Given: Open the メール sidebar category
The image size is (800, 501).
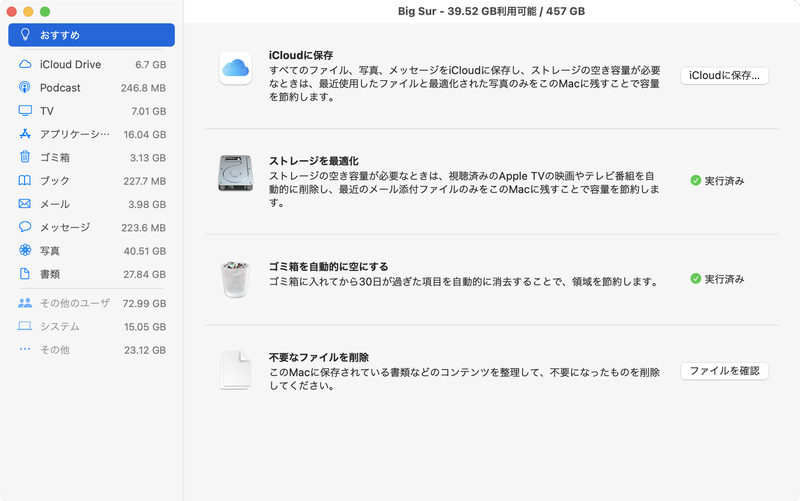Looking at the screenshot, I should point(92,204).
